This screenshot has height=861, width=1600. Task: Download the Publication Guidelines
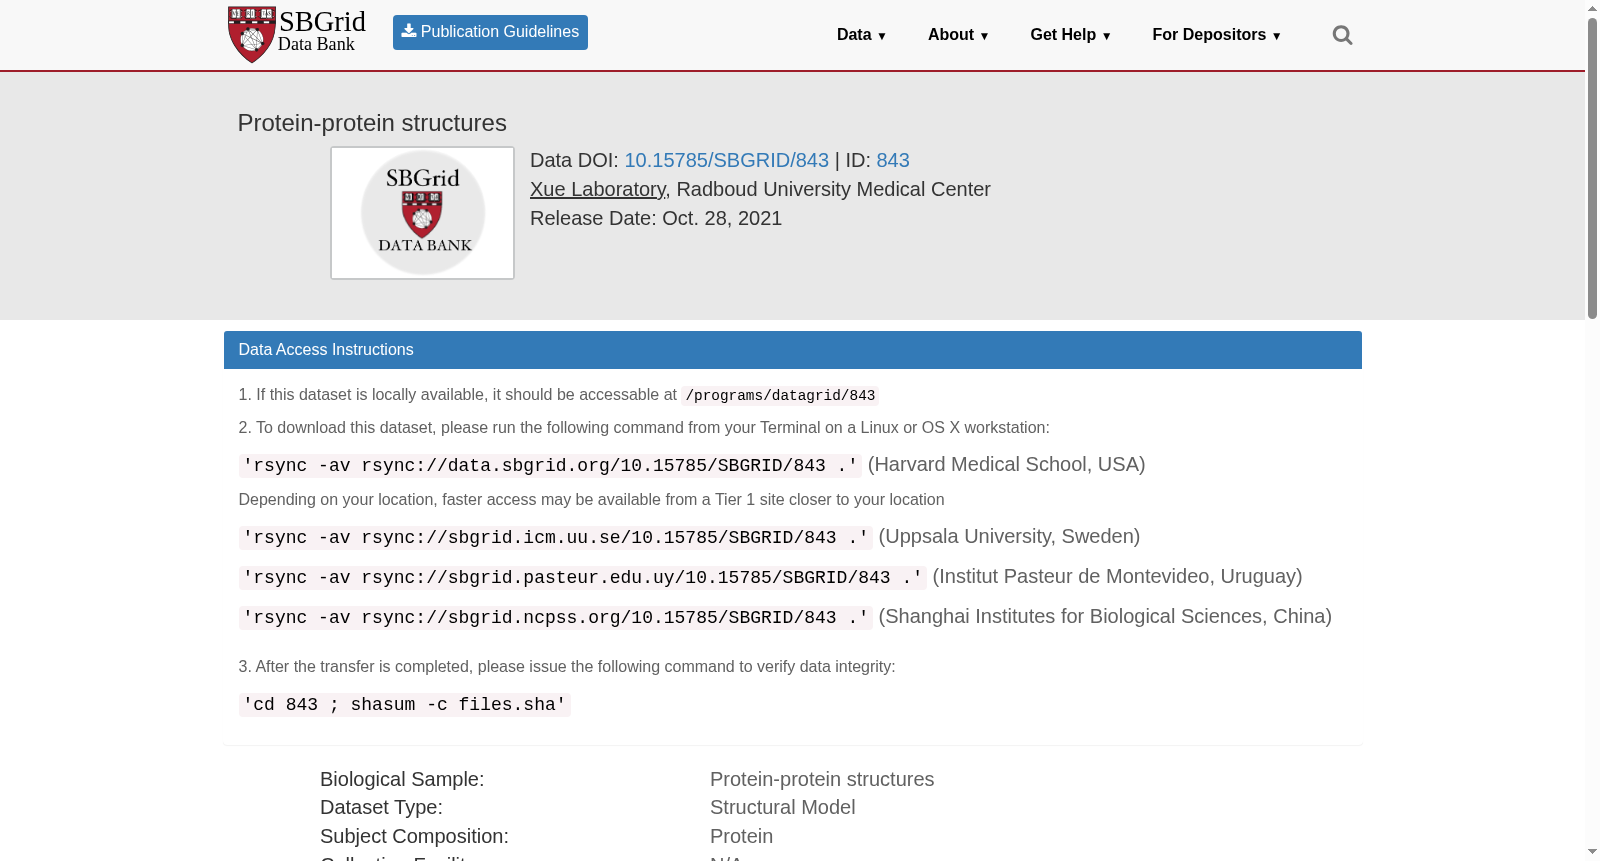coord(490,32)
